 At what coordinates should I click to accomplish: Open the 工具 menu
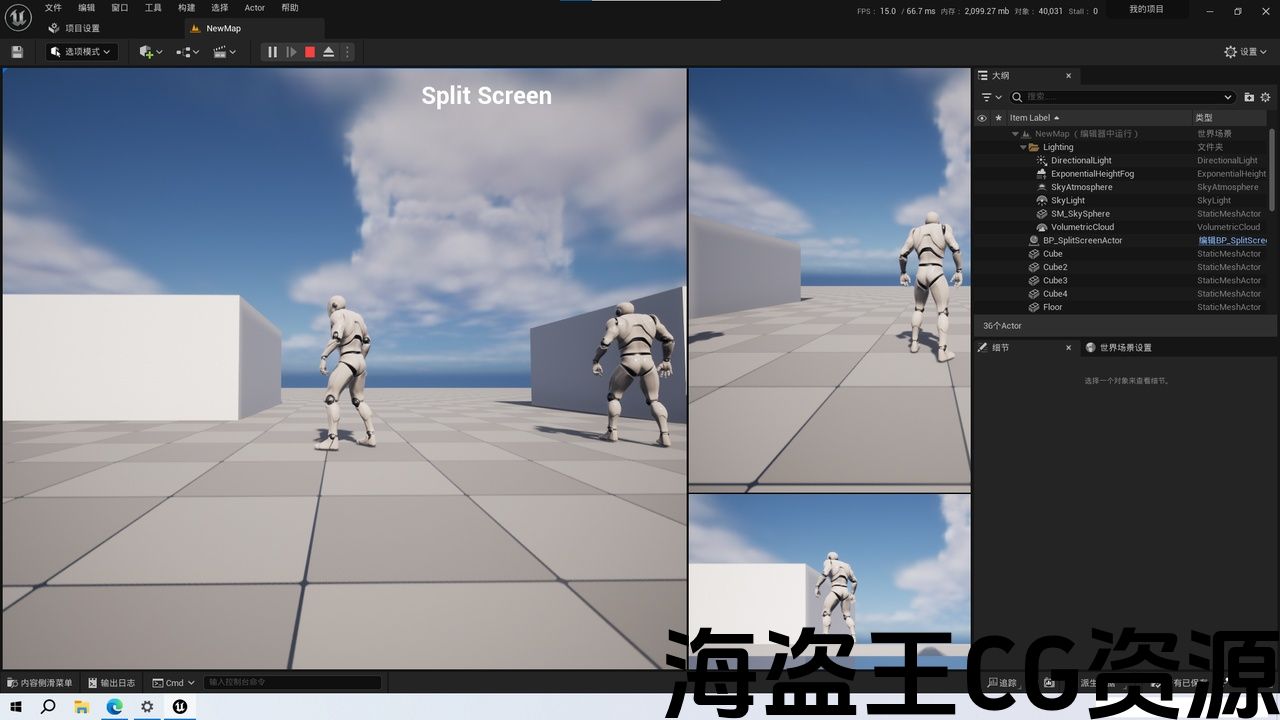point(153,8)
